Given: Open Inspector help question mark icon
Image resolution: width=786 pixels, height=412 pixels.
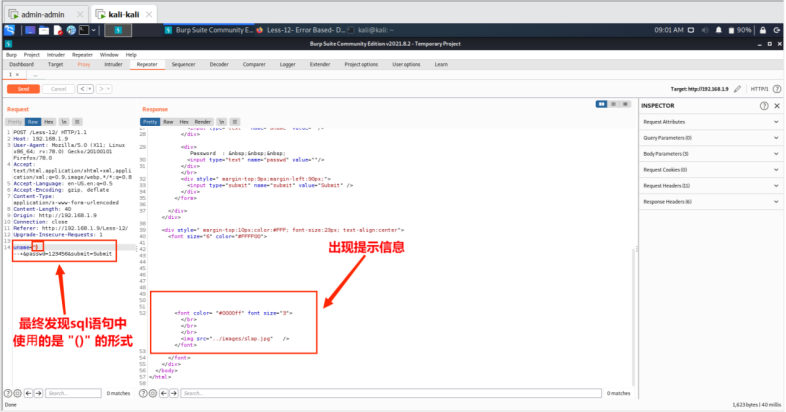Looking at the screenshot, I should (x=763, y=106).
